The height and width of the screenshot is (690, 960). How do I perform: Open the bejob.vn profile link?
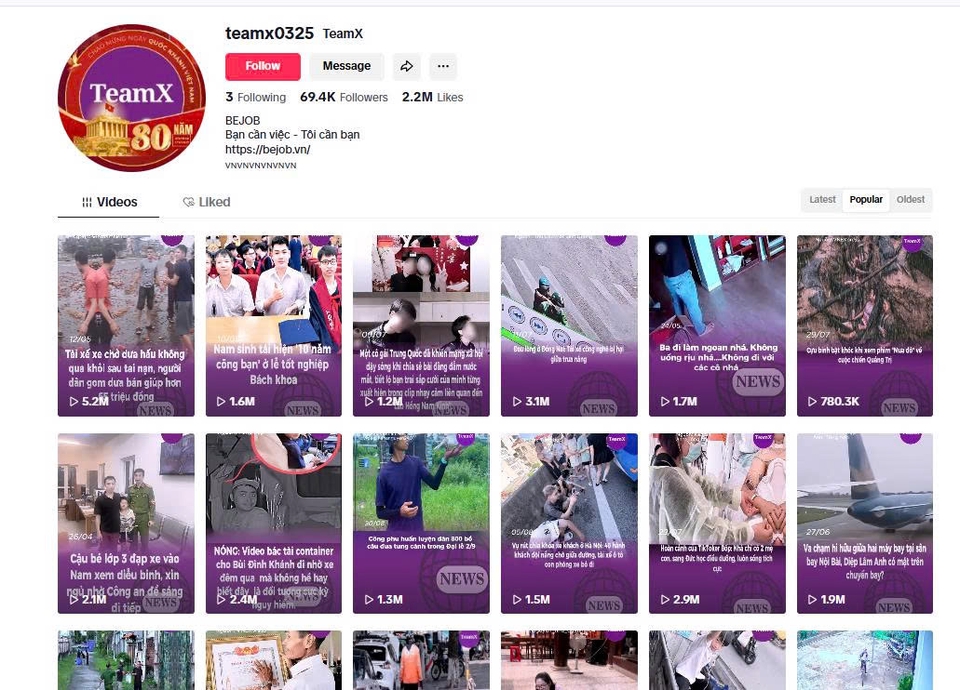click(x=267, y=150)
